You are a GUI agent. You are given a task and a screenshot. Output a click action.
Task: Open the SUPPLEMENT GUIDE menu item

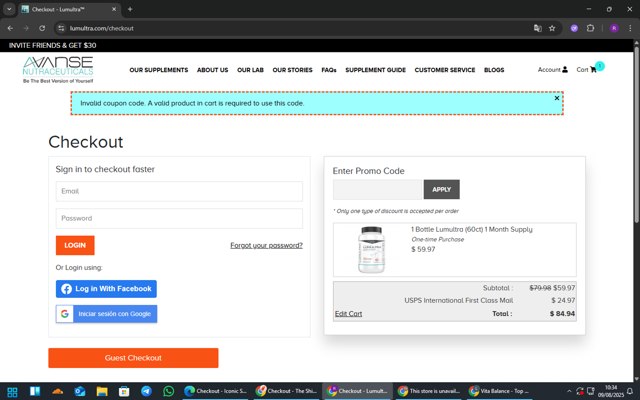tap(376, 70)
